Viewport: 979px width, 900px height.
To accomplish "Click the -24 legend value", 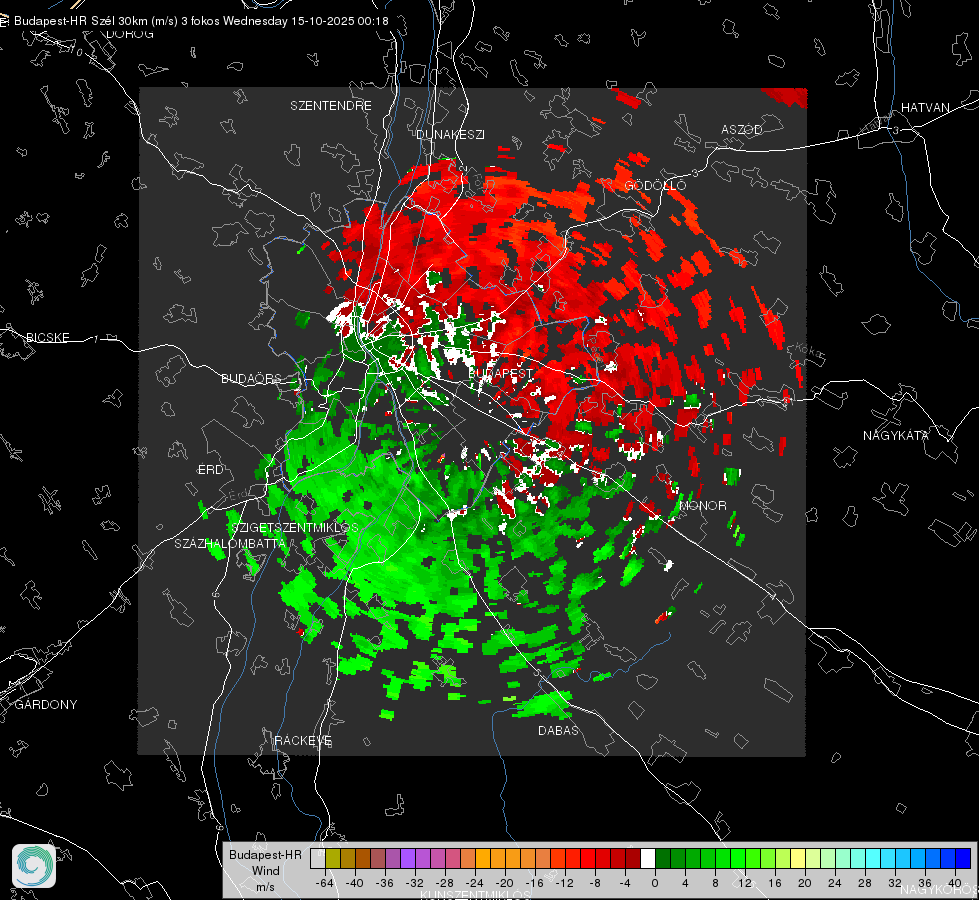I will 475,883.
